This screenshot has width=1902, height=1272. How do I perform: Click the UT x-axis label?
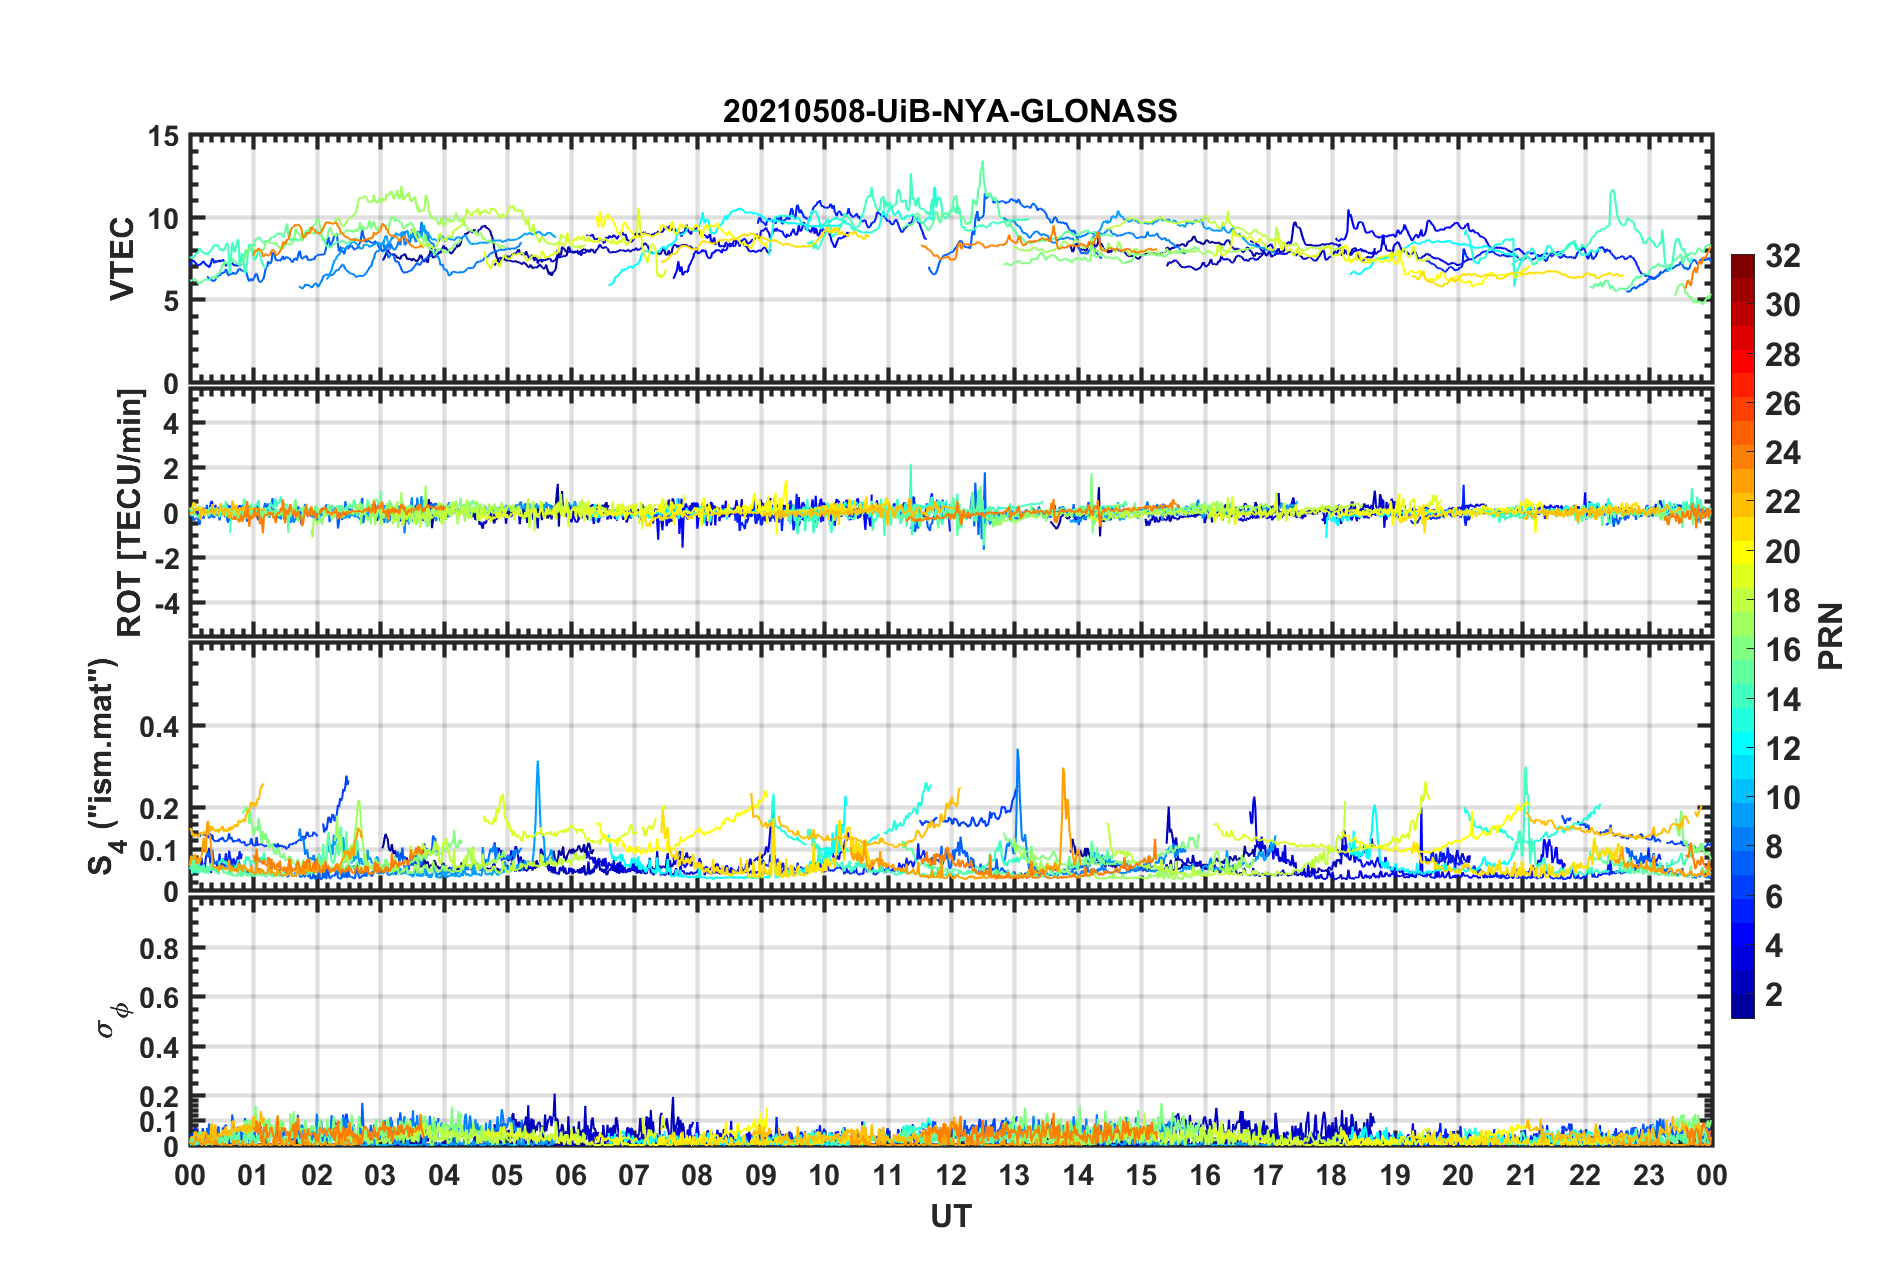(950, 1216)
